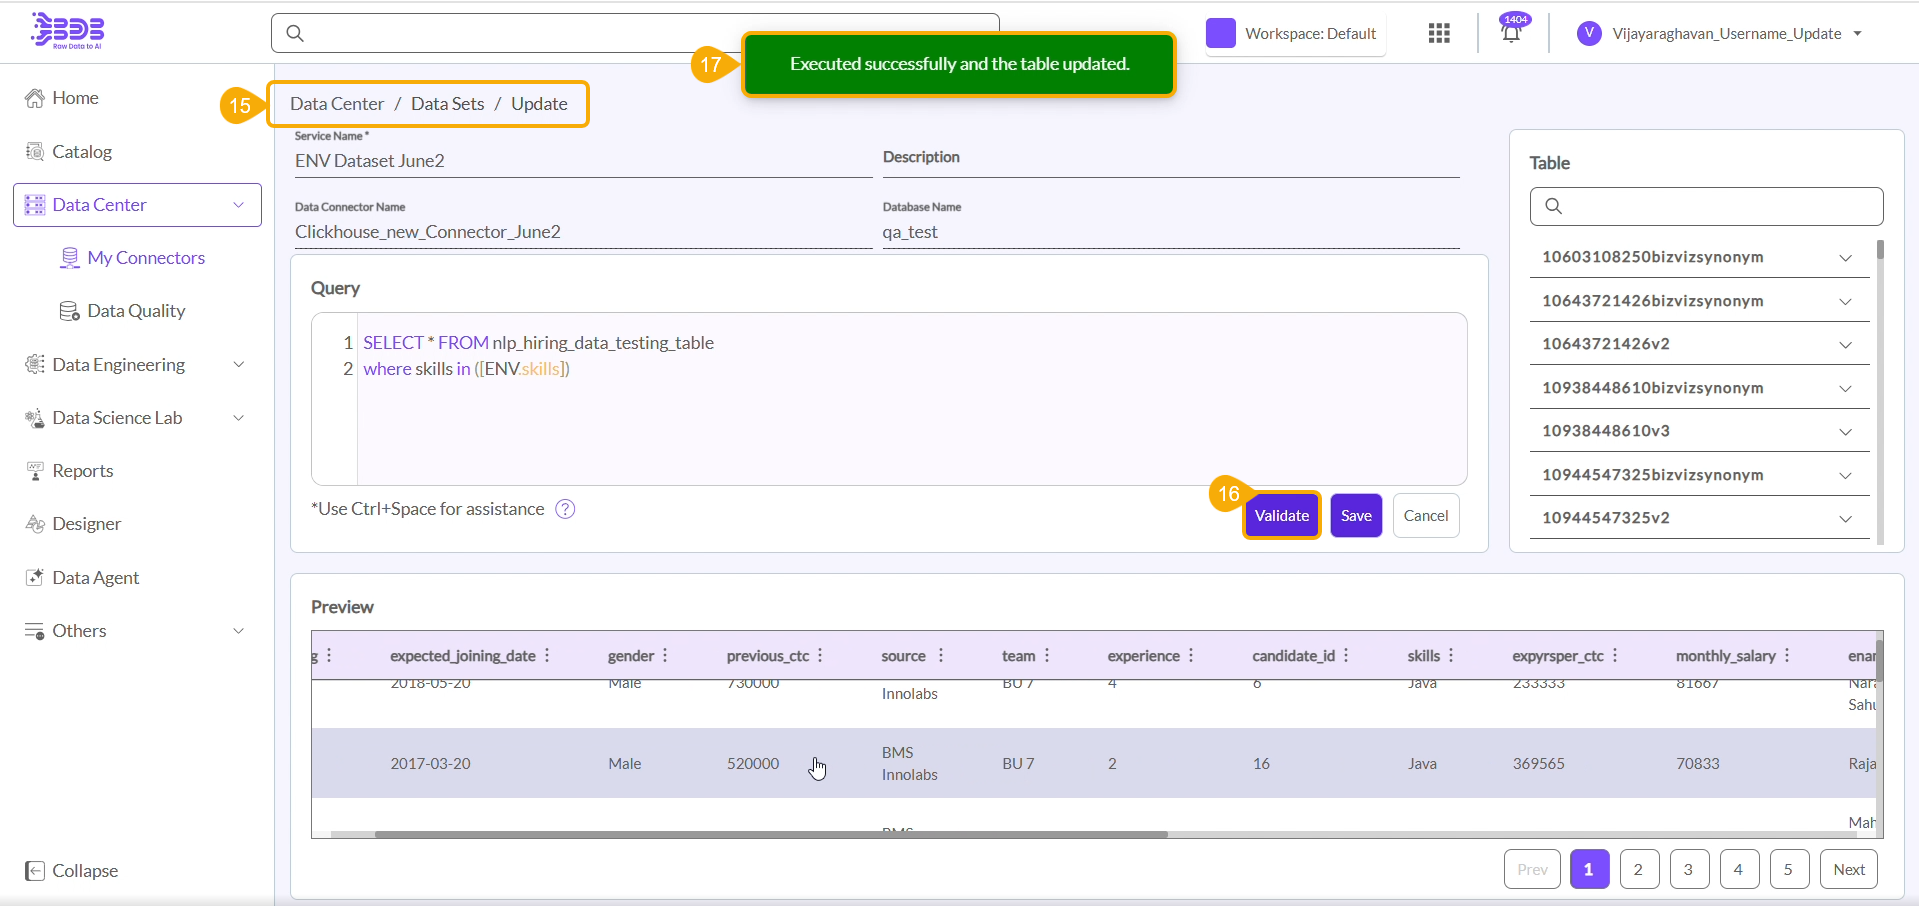The height and width of the screenshot is (906, 1919).
Task: Click the Save button
Action: click(1356, 516)
